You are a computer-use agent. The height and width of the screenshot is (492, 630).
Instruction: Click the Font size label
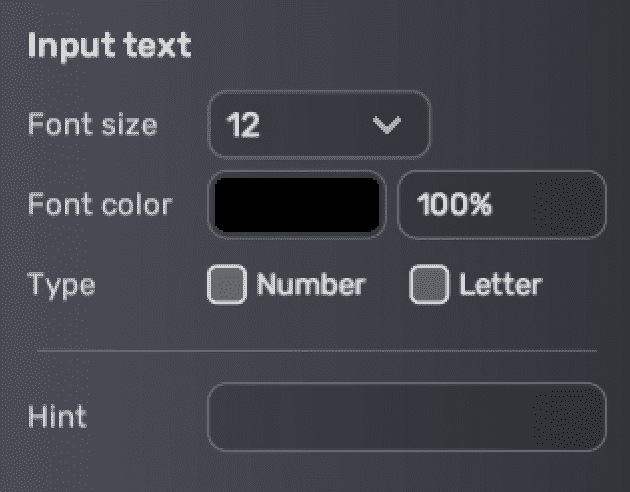coord(92,125)
